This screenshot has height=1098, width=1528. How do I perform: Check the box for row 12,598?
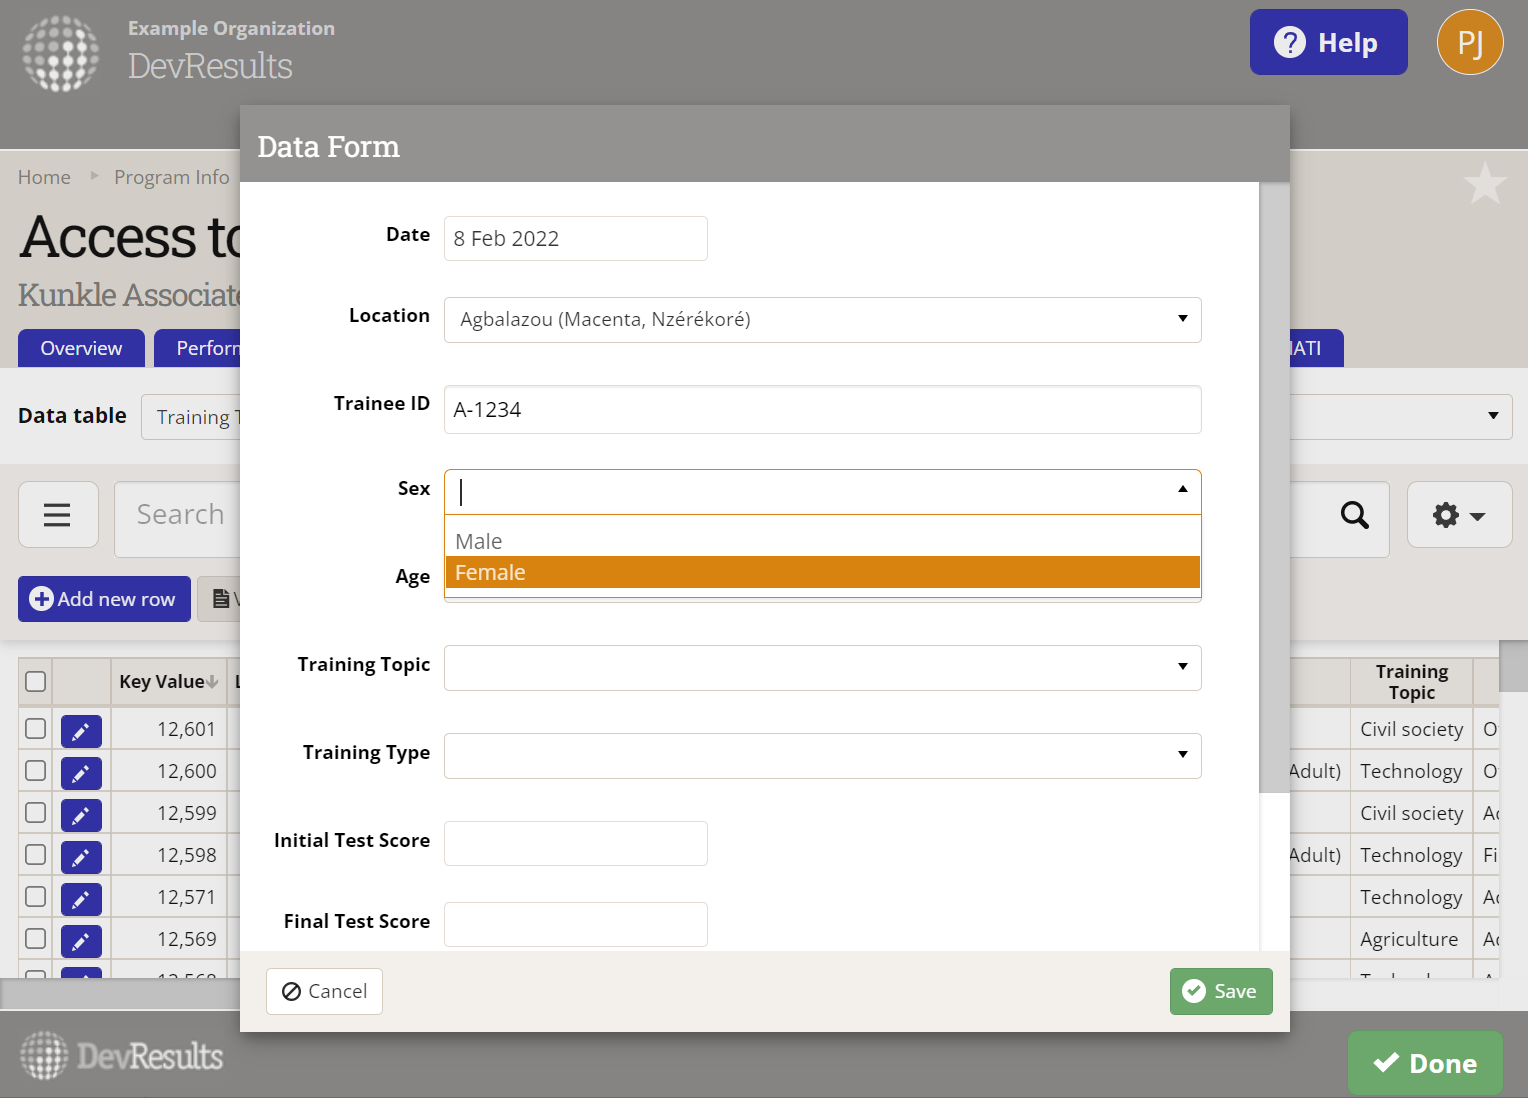click(x=36, y=854)
